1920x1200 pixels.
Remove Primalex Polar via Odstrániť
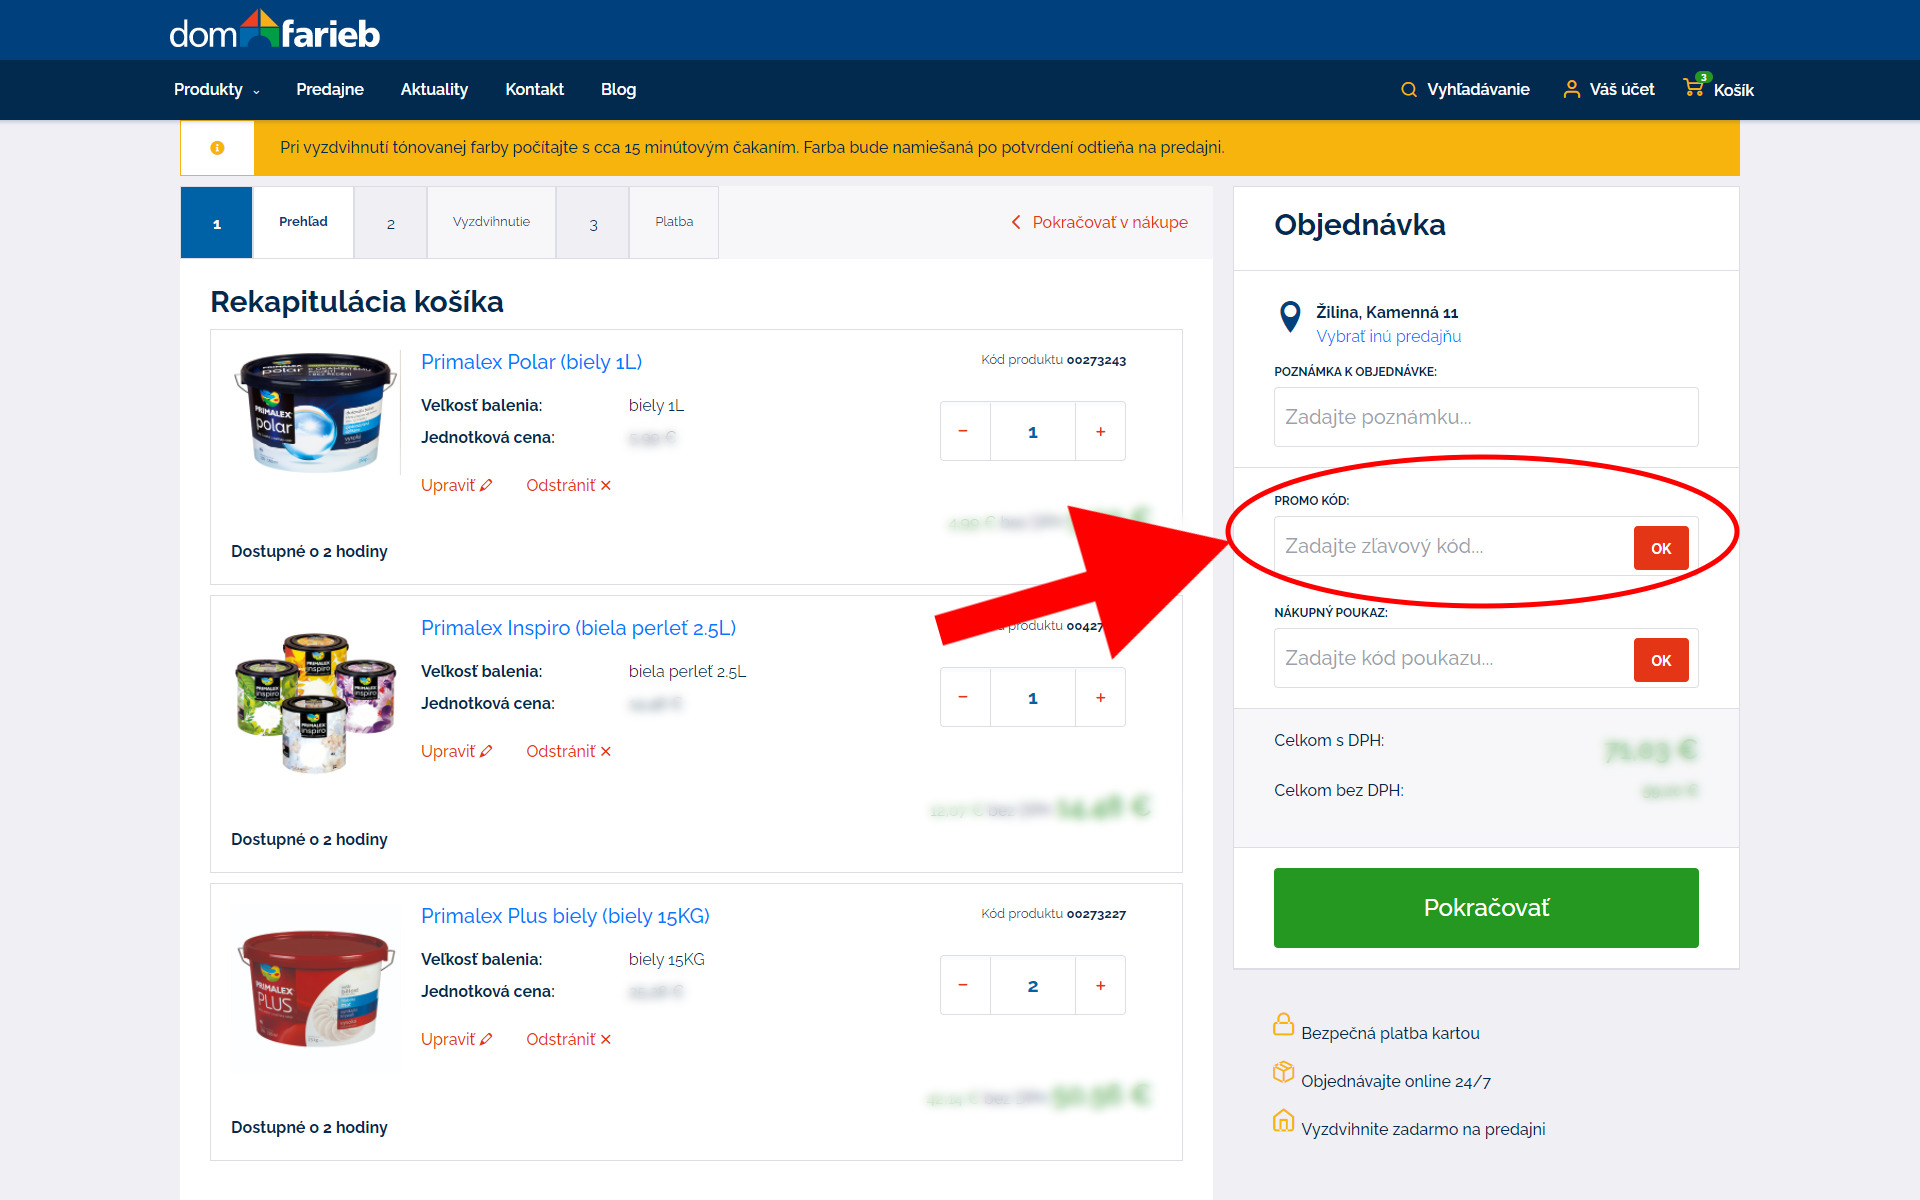(568, 485)
